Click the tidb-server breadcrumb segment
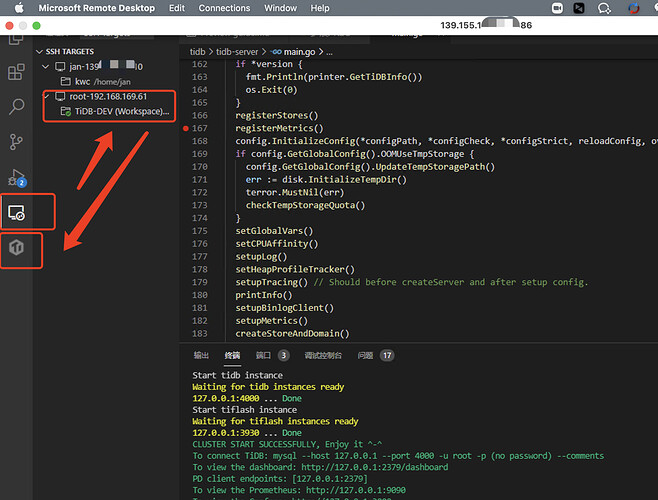 click(237, 52)
